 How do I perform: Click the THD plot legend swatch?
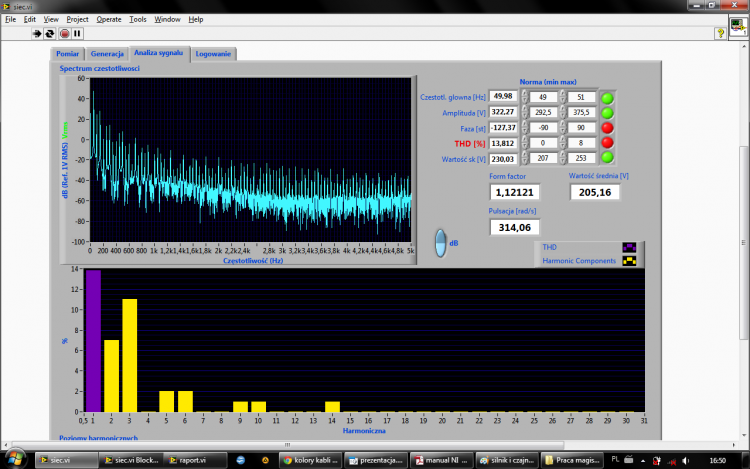(629, 247)
